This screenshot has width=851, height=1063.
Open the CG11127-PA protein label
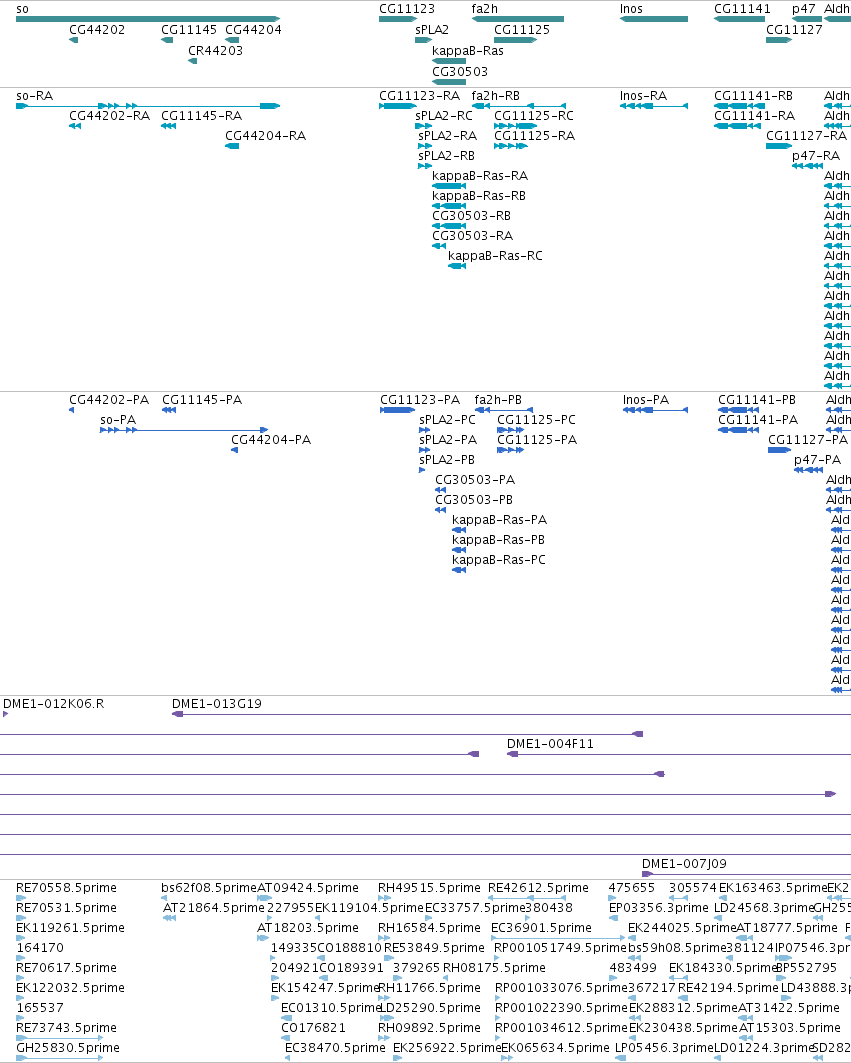(x=808, y=440)
